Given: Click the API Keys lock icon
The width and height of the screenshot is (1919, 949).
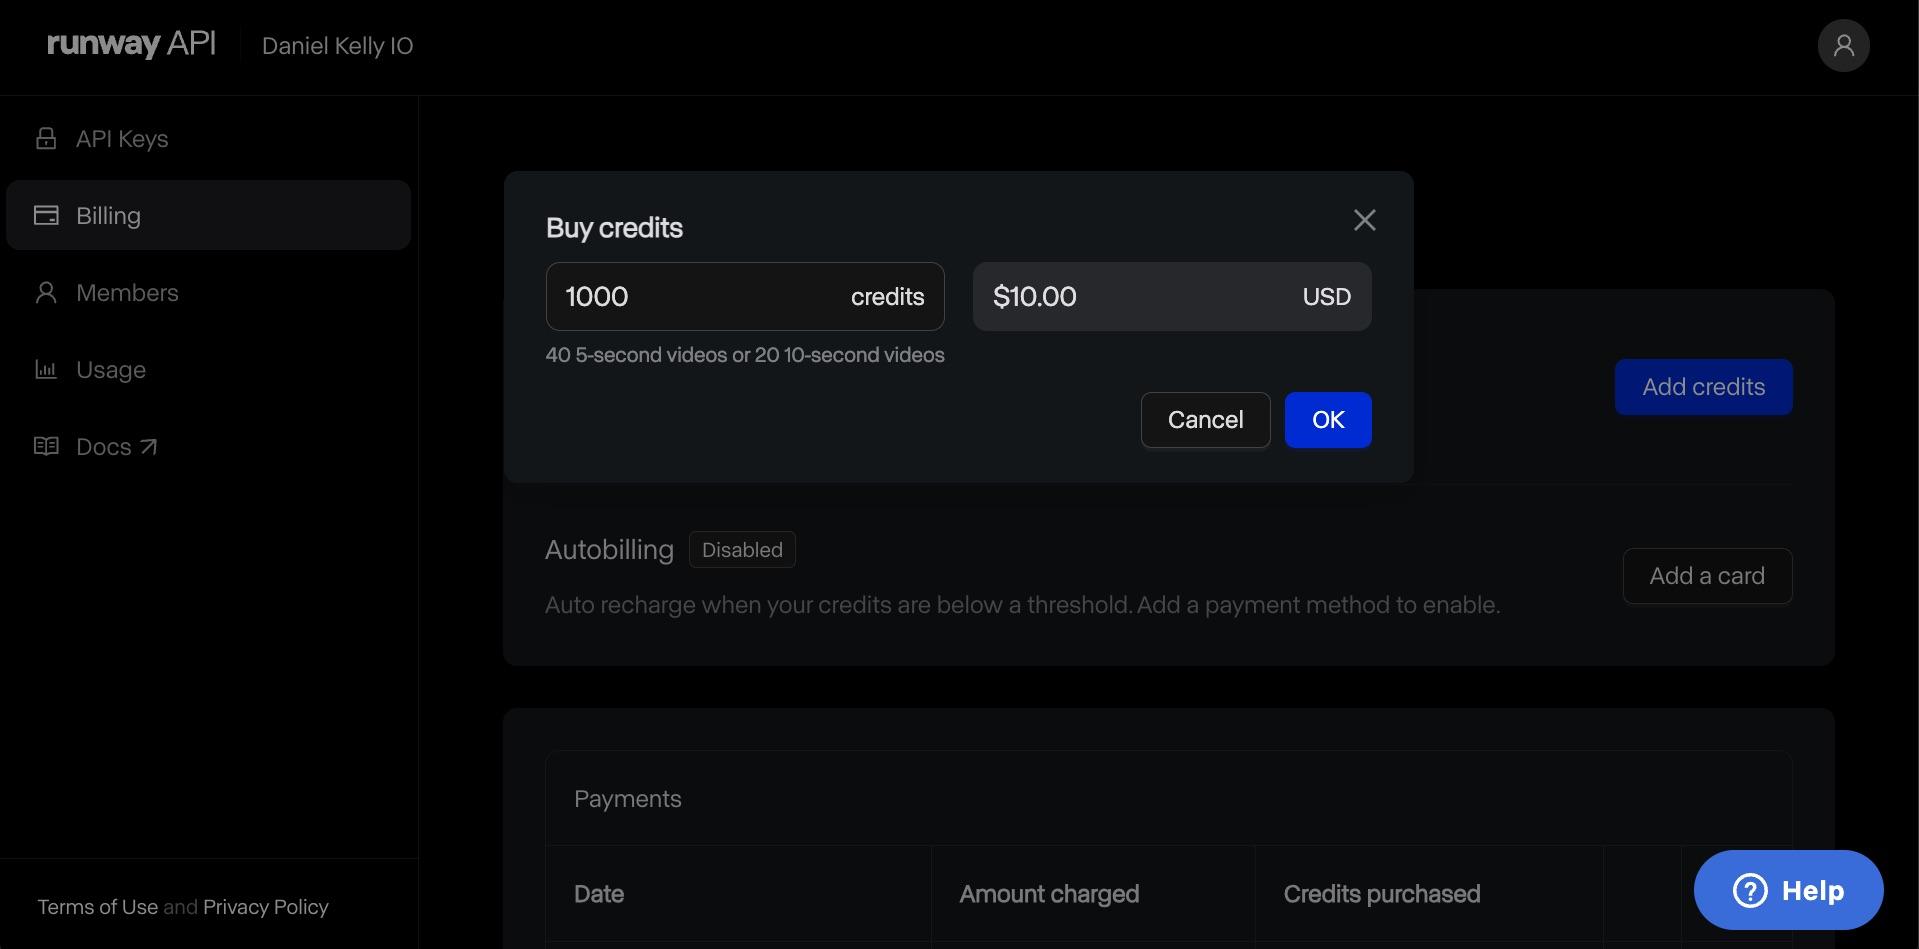Looking at the screenshot, I should (46, 138).
